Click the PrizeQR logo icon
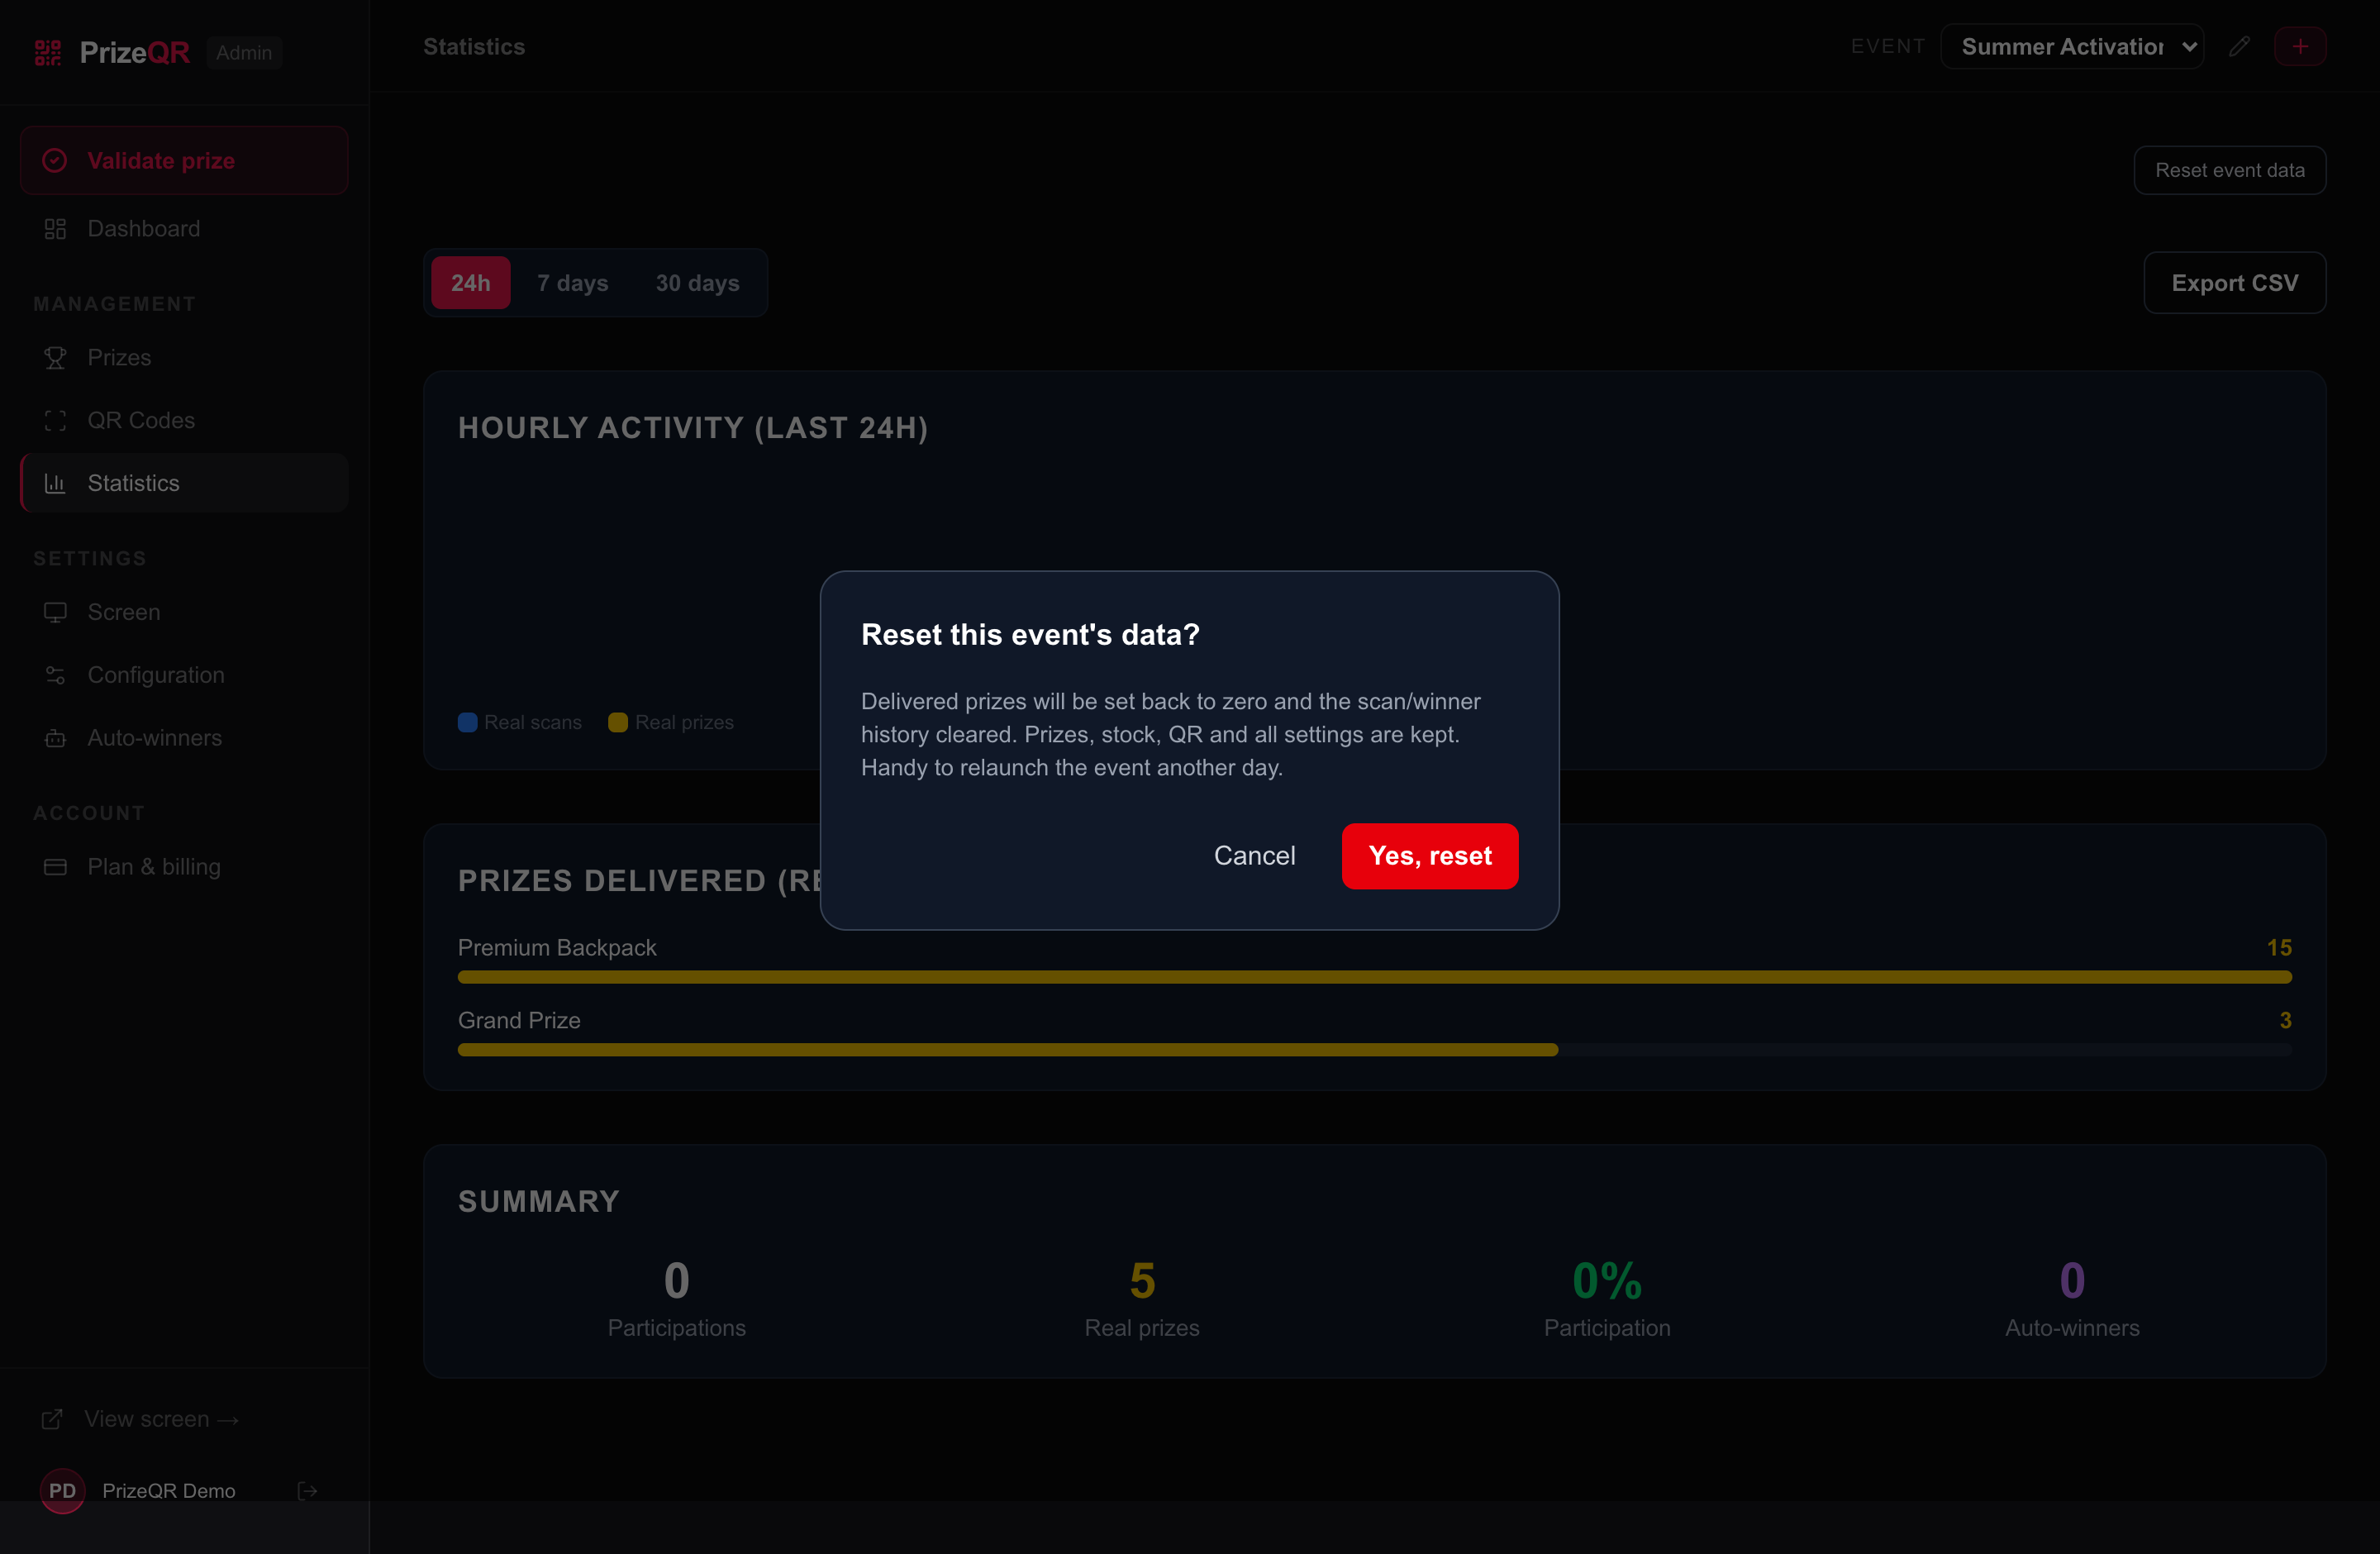The width and height of the screenshot is (2380, 1554). (x=48, y=52)
